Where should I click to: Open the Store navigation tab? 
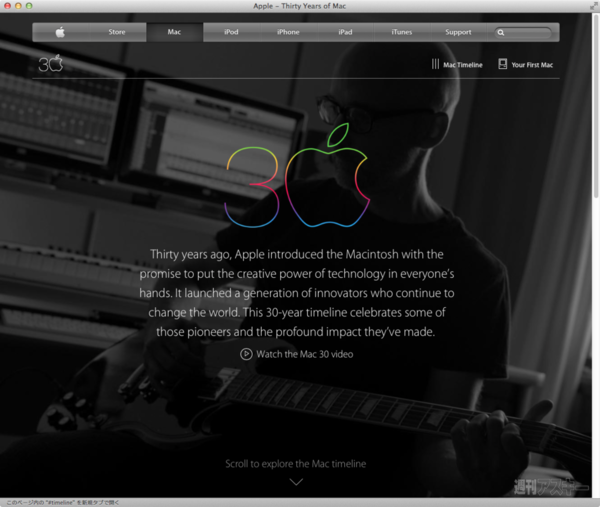117,32
